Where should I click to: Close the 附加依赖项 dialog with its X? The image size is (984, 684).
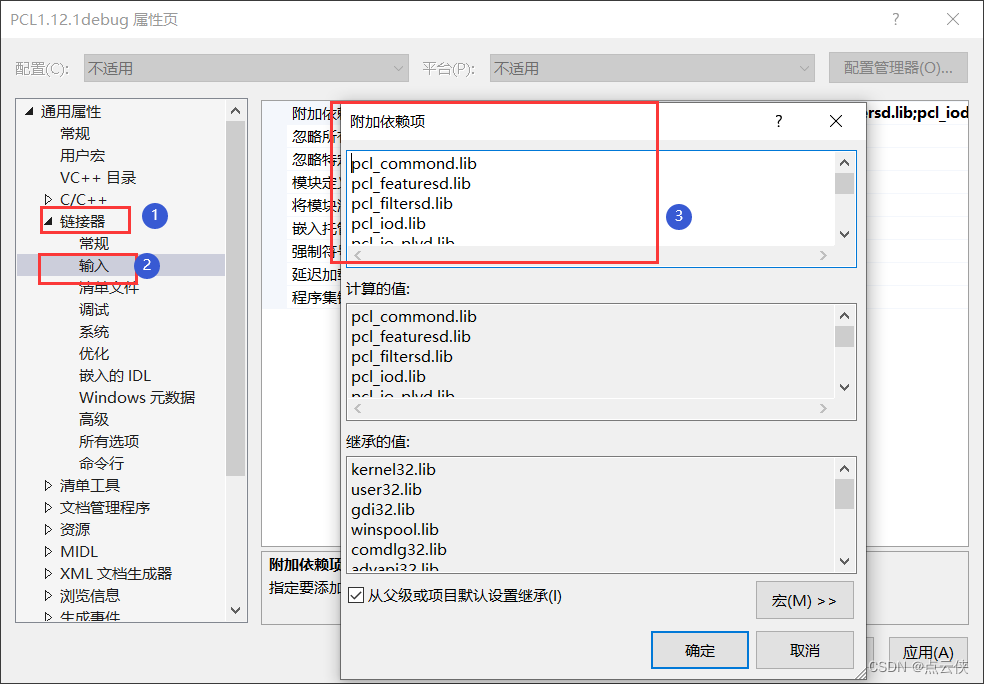[x=836, y=121]
